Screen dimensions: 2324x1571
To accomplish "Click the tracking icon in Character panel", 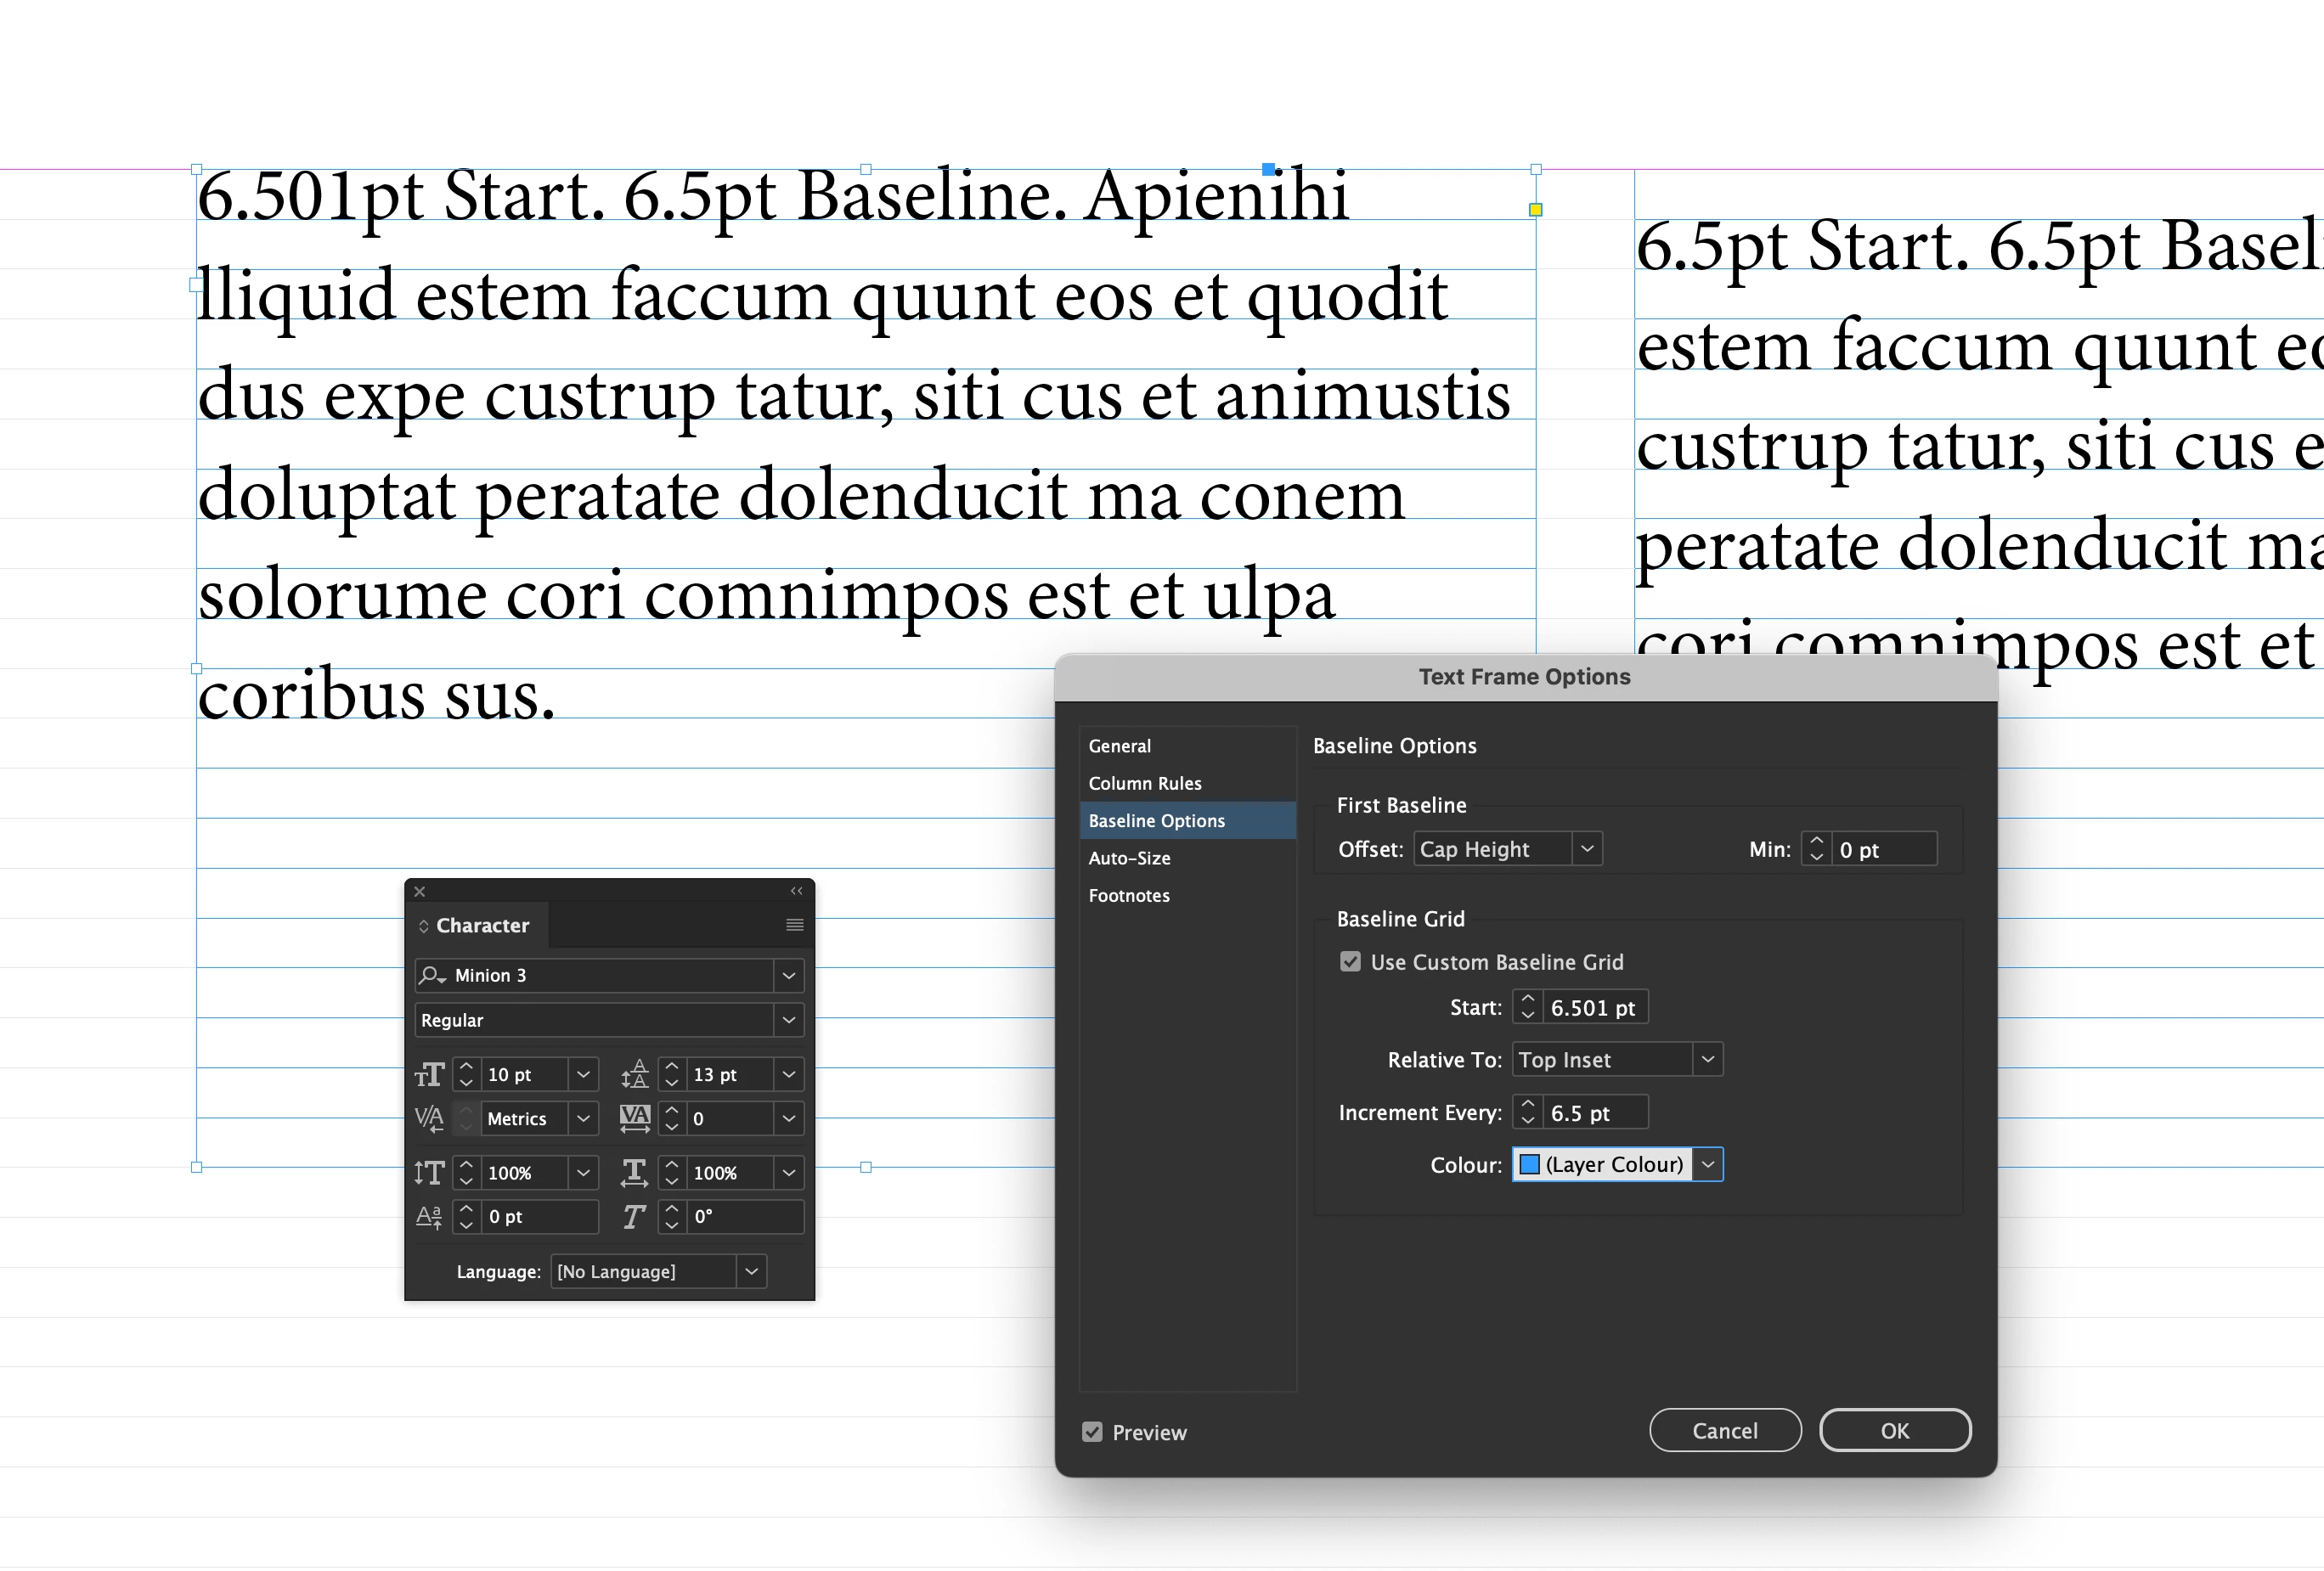I will (634, 1118).
